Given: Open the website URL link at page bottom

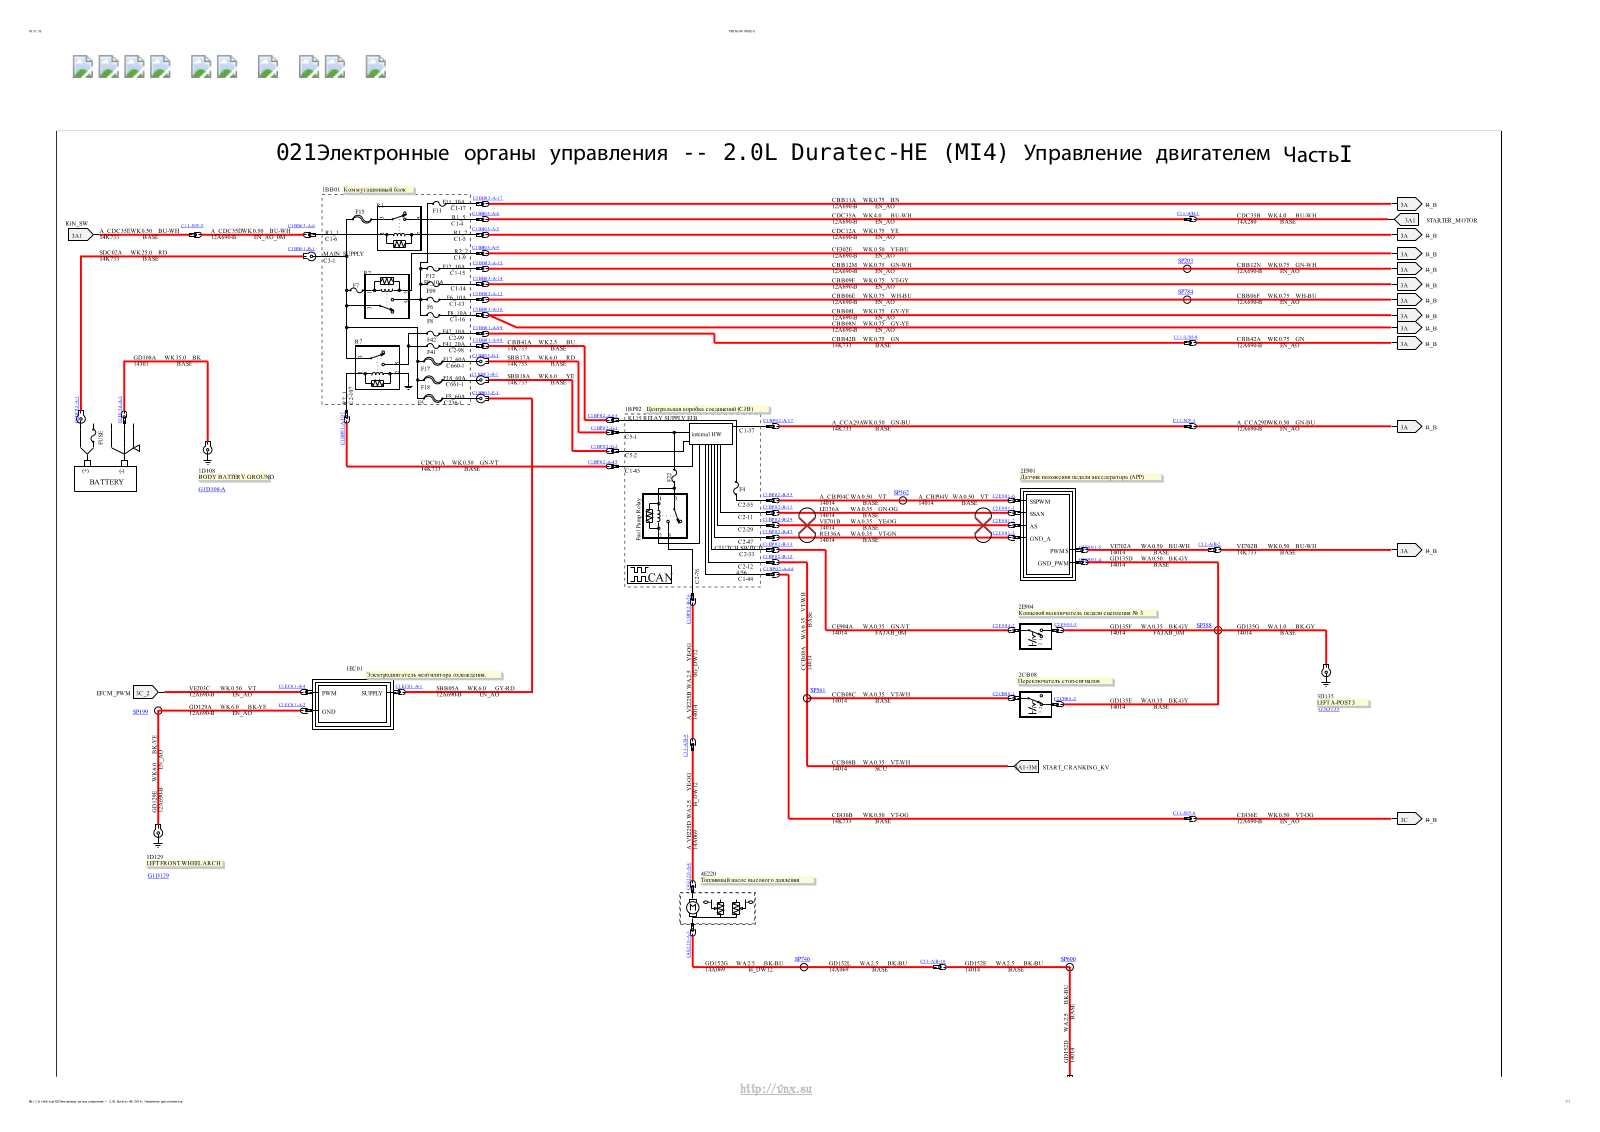Looking at the screenshot, I should pos(776,1089).
